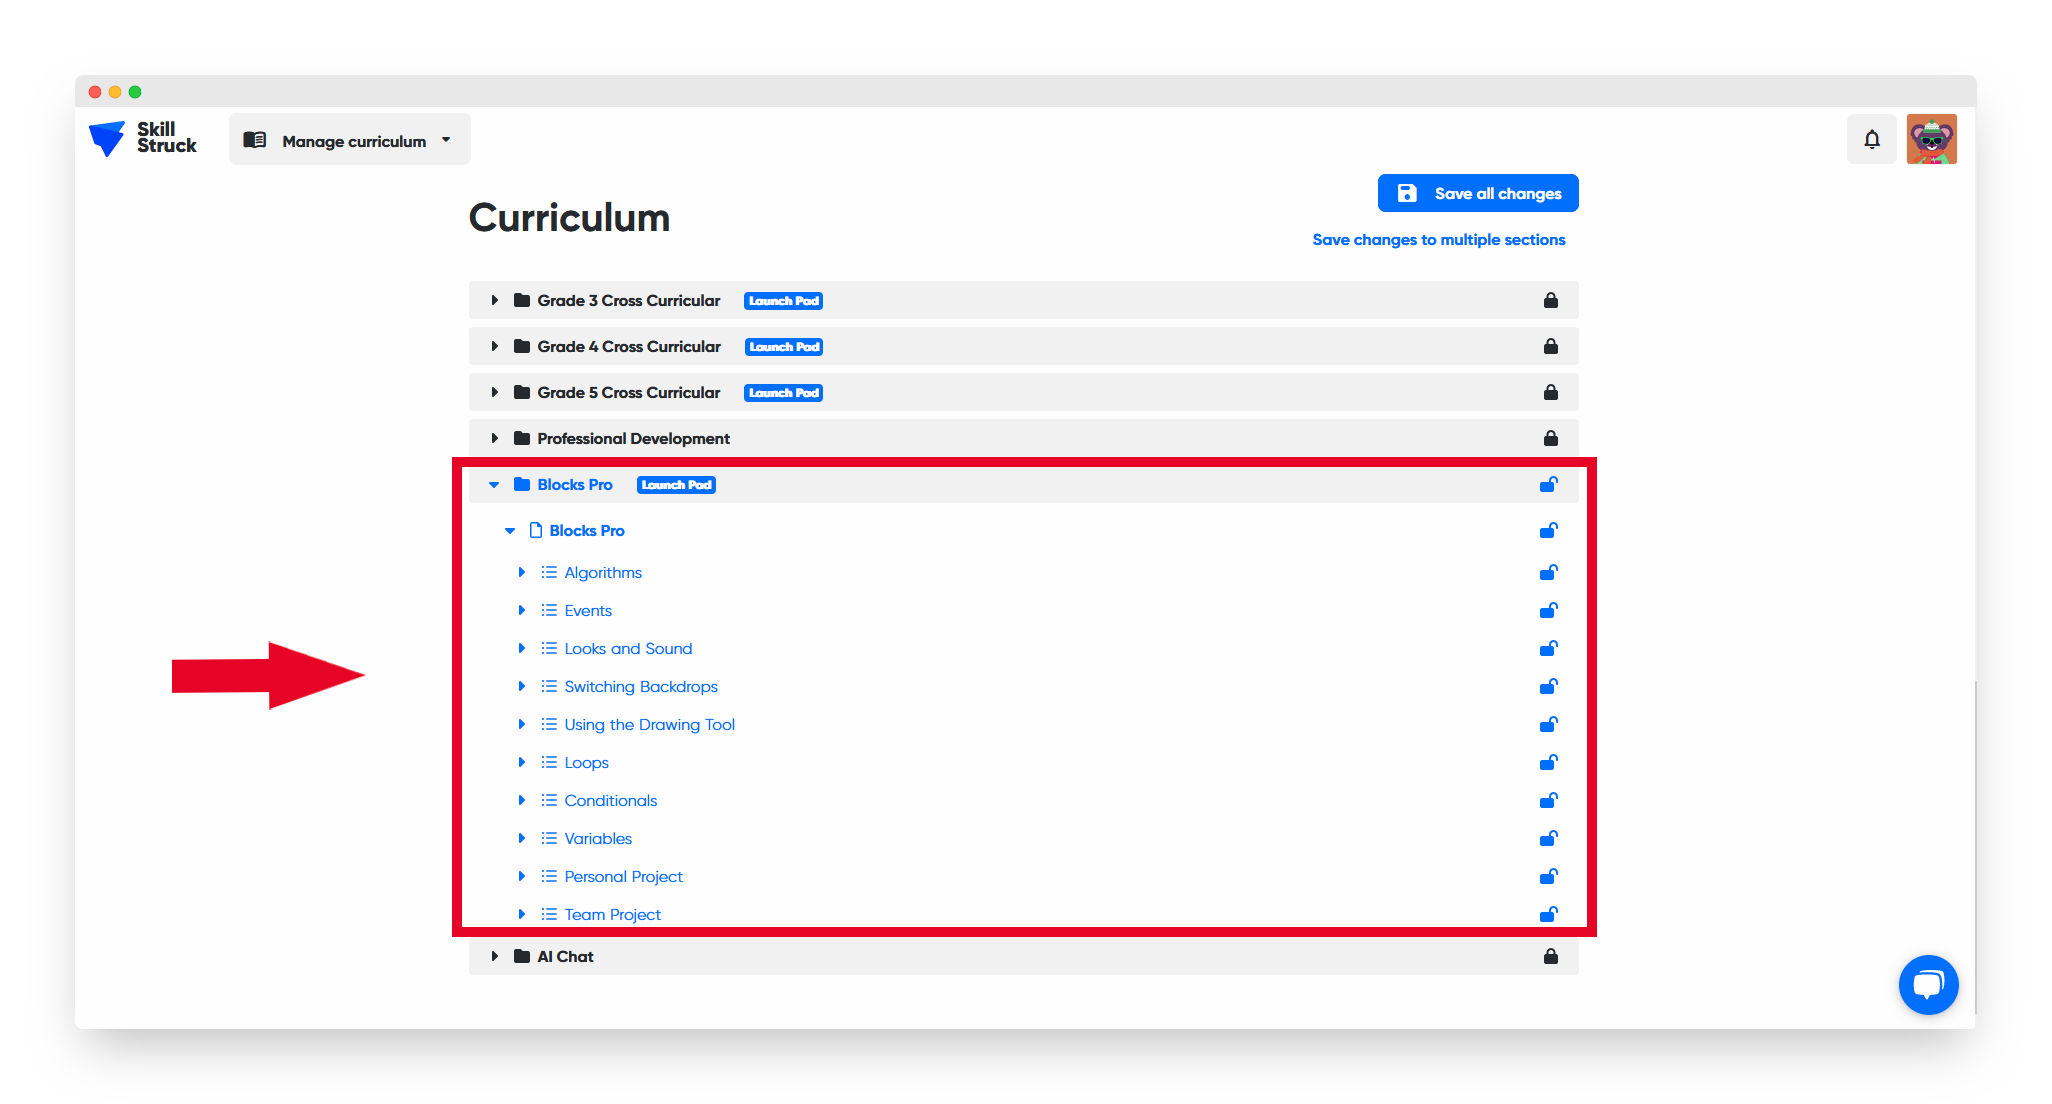Click the Save all changes button

[1477, 194]
